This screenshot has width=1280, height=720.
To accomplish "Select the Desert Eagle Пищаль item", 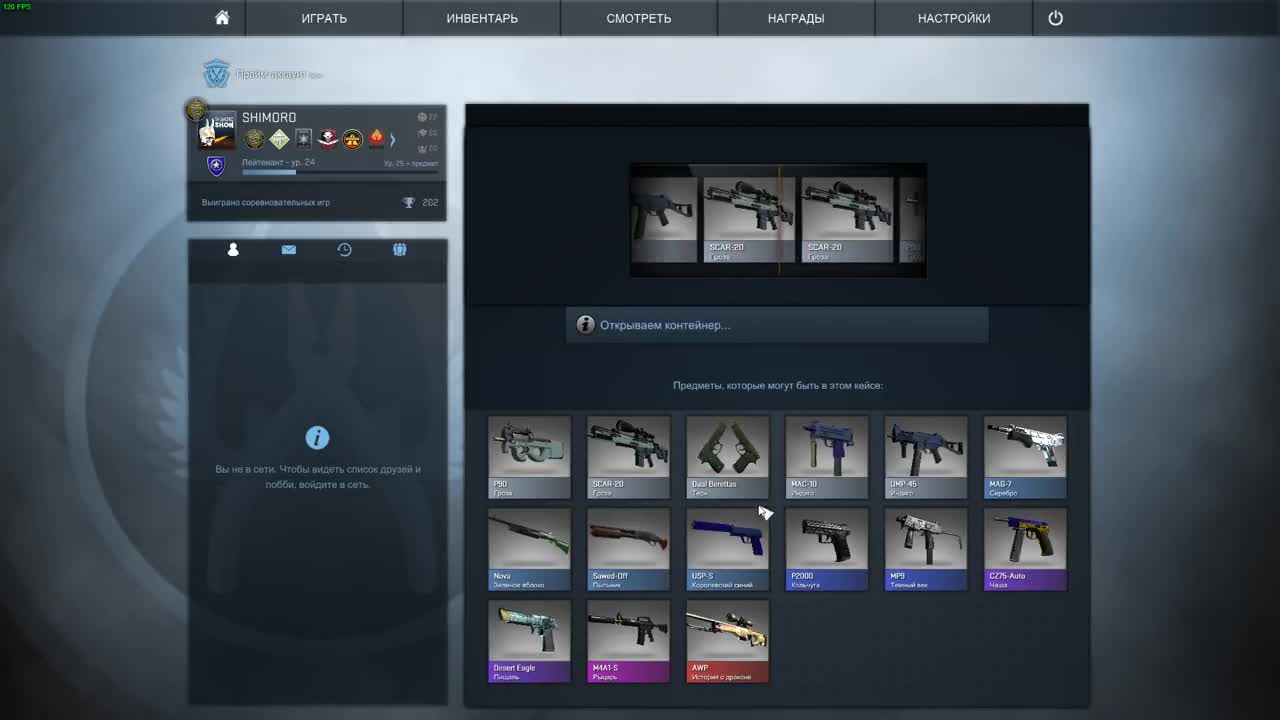I will 529,642.
